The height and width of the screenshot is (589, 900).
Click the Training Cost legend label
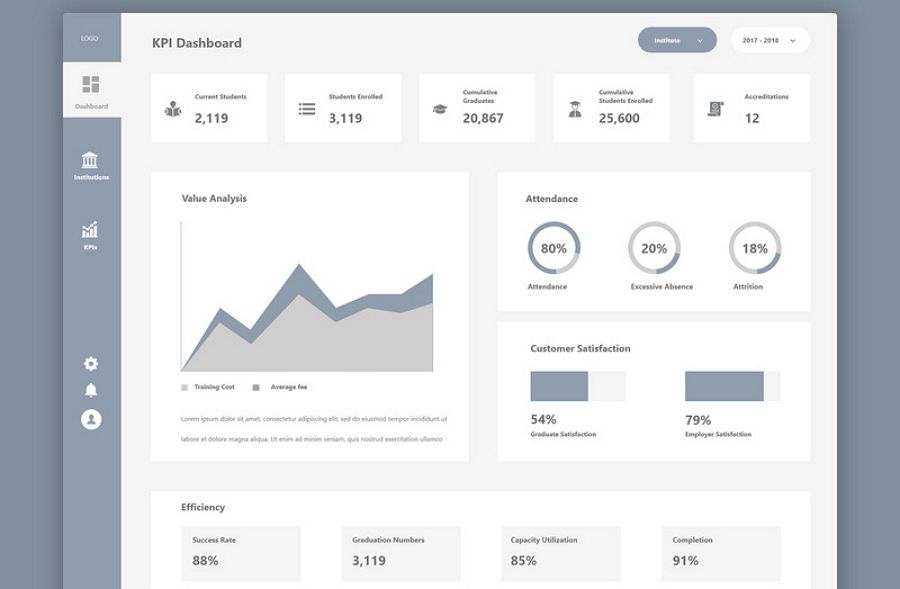215,388
